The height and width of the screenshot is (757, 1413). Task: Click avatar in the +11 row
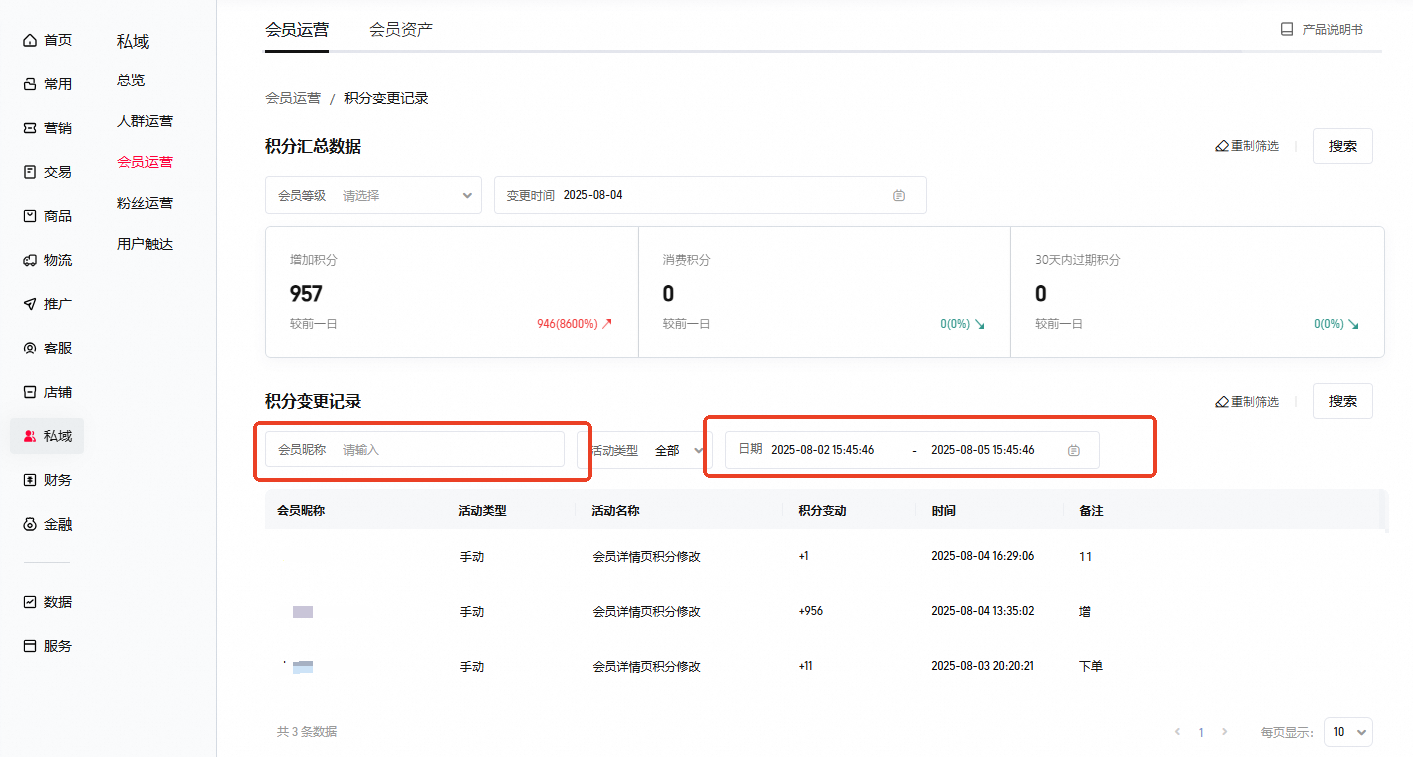pyautogui.click(x=303, y=666)
